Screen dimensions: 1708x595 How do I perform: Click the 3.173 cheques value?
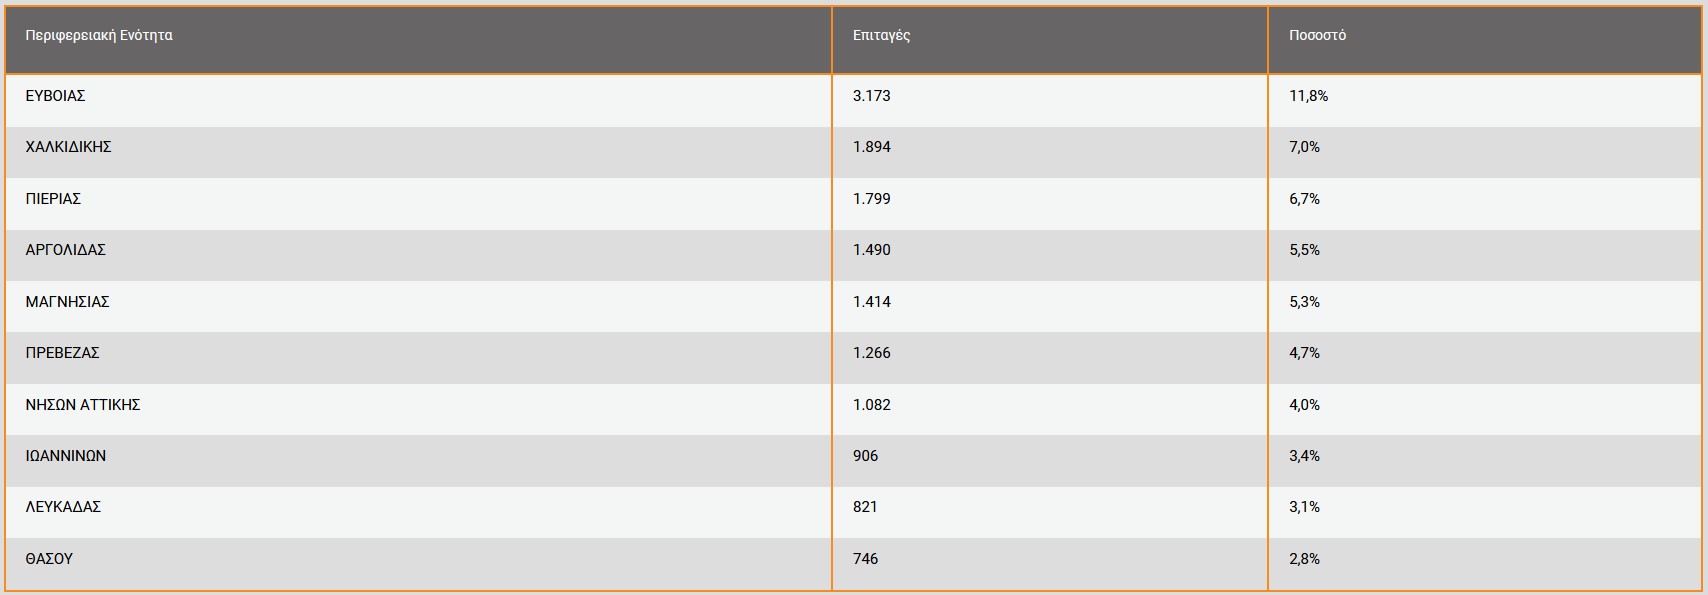(871, 96)
